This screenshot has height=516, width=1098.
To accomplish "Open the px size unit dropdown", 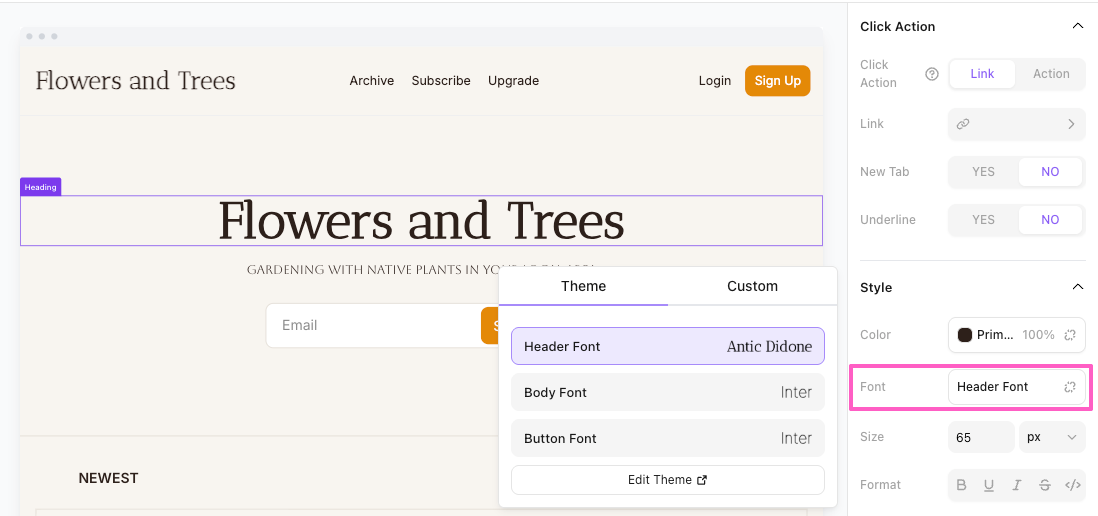I will [1052, 437].
